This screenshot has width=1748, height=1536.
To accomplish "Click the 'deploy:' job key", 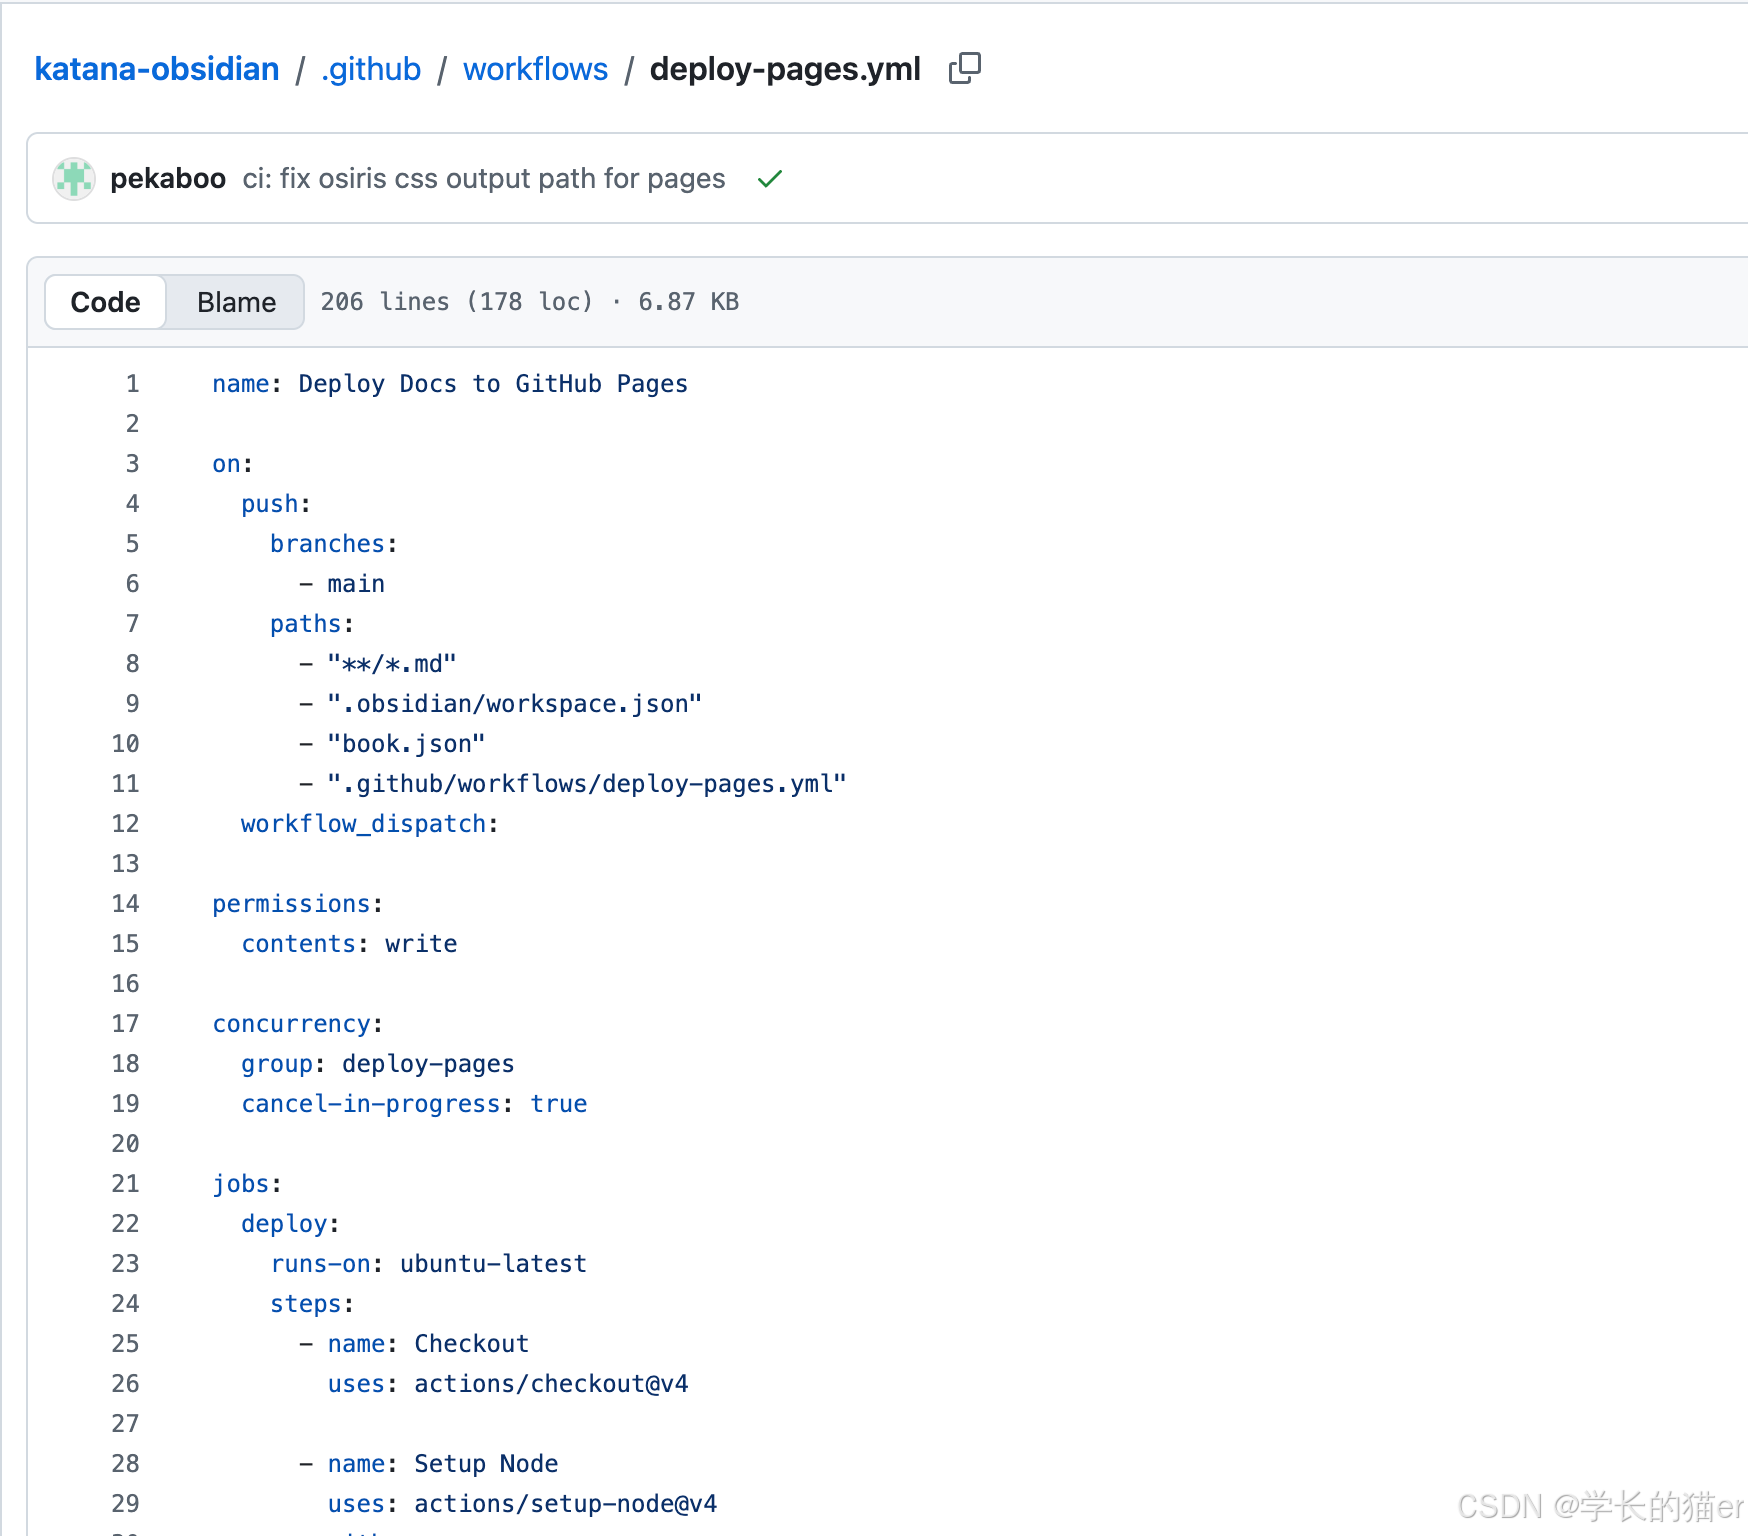I will (291, 1224).
